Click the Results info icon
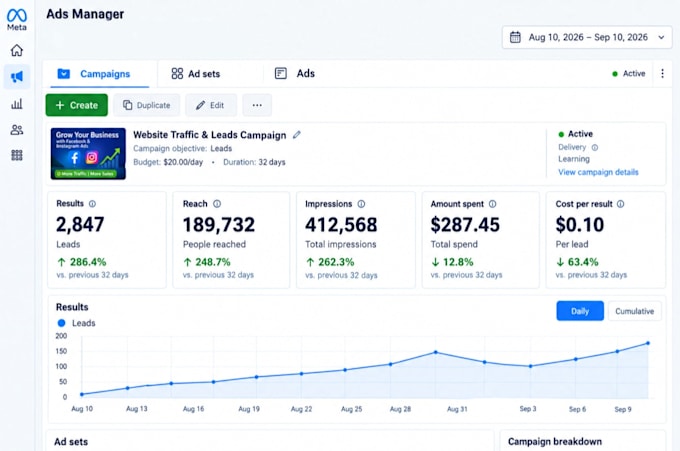The height and width of the screenshot is (451, 680). [92, 204]
